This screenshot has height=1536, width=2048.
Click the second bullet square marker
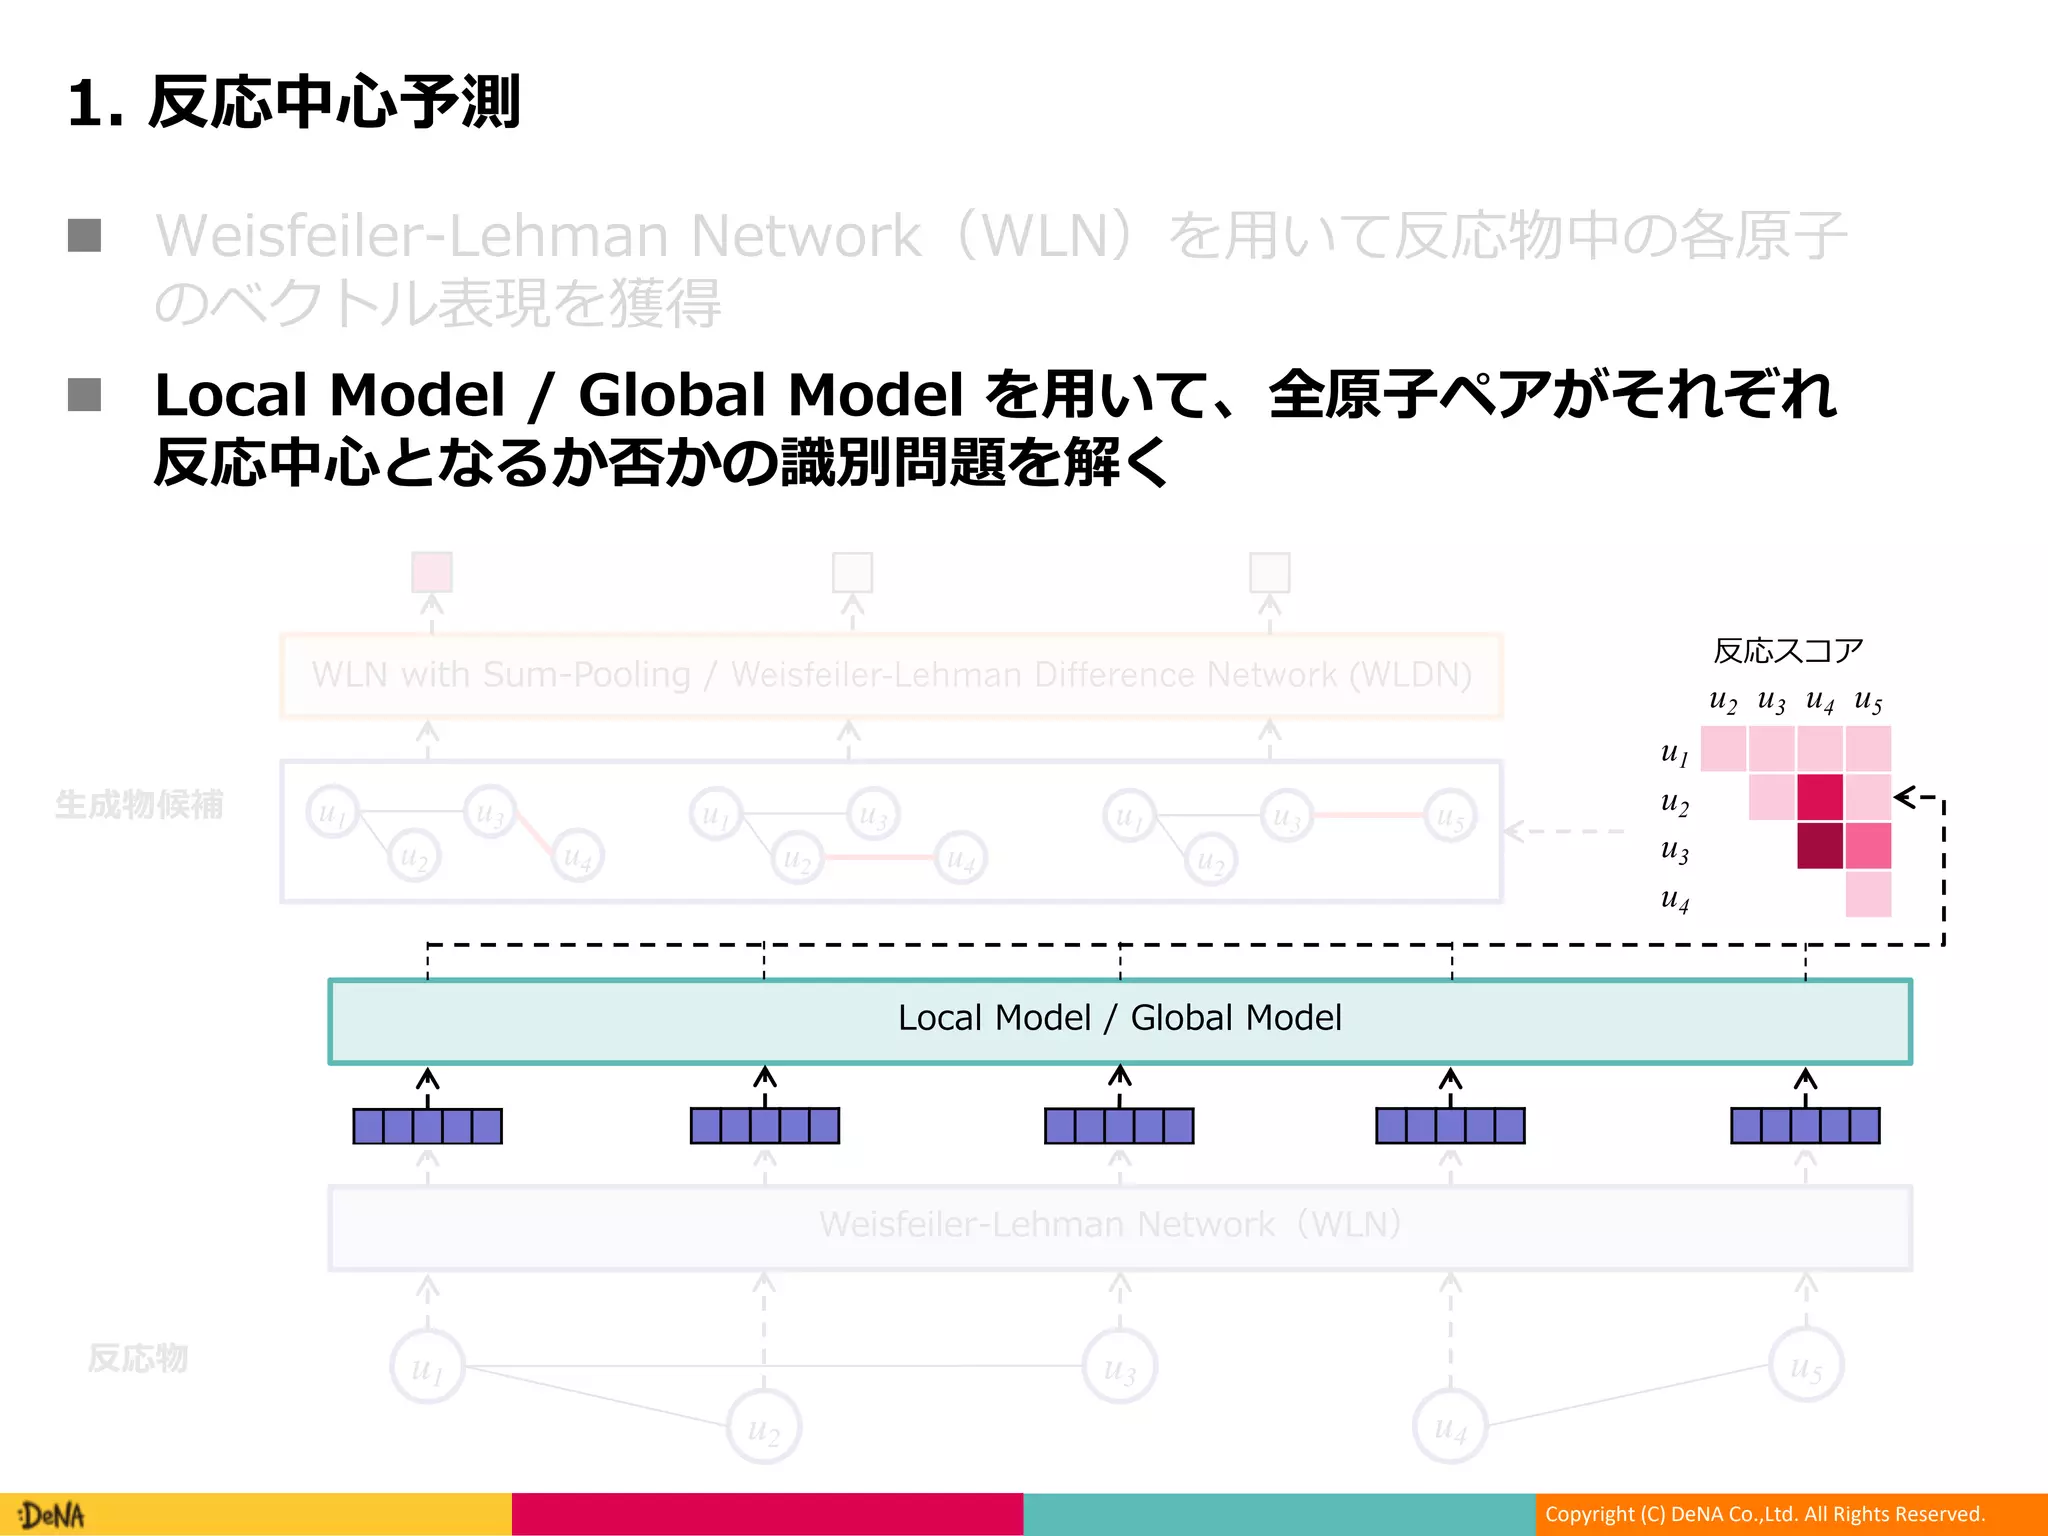point(84,394)
